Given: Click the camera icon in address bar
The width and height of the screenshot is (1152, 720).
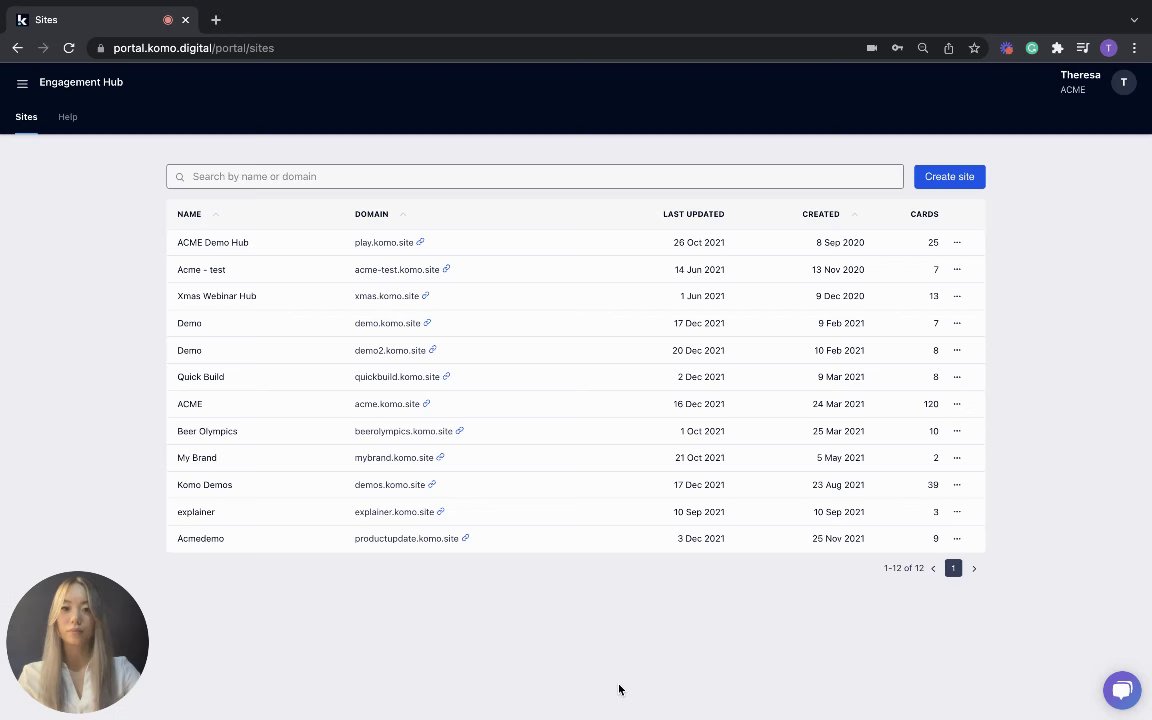Looking at the screenshot, I should click(x=871, y=48).
